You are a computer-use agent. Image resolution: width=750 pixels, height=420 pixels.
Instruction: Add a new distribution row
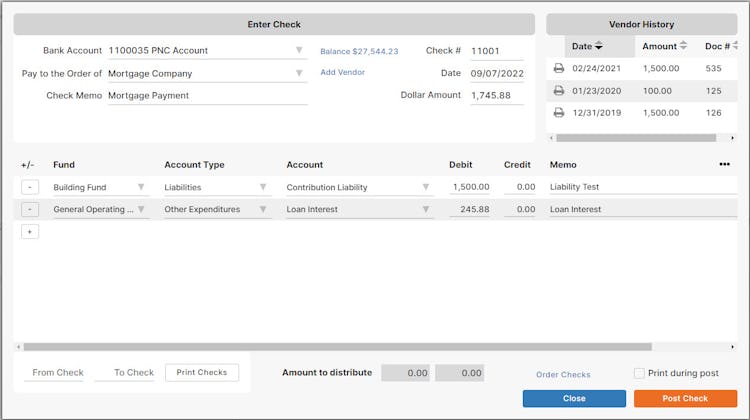[x=30, y=232]
